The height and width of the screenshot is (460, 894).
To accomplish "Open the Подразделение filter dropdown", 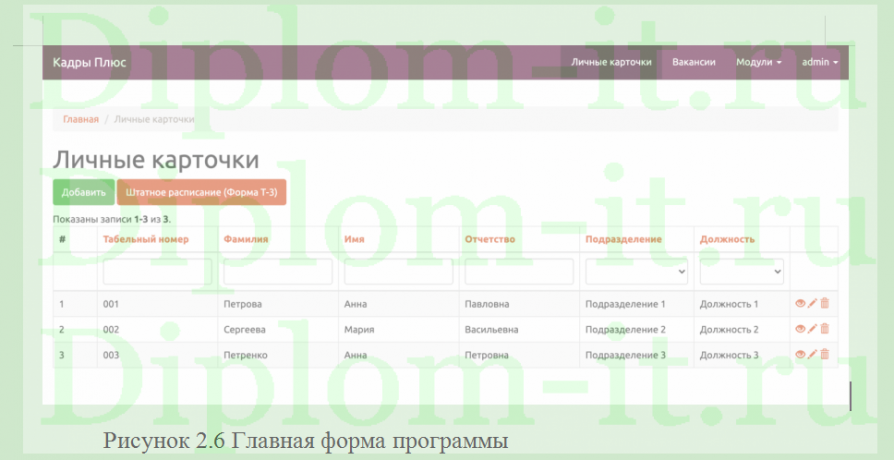I will click(636, 272).
